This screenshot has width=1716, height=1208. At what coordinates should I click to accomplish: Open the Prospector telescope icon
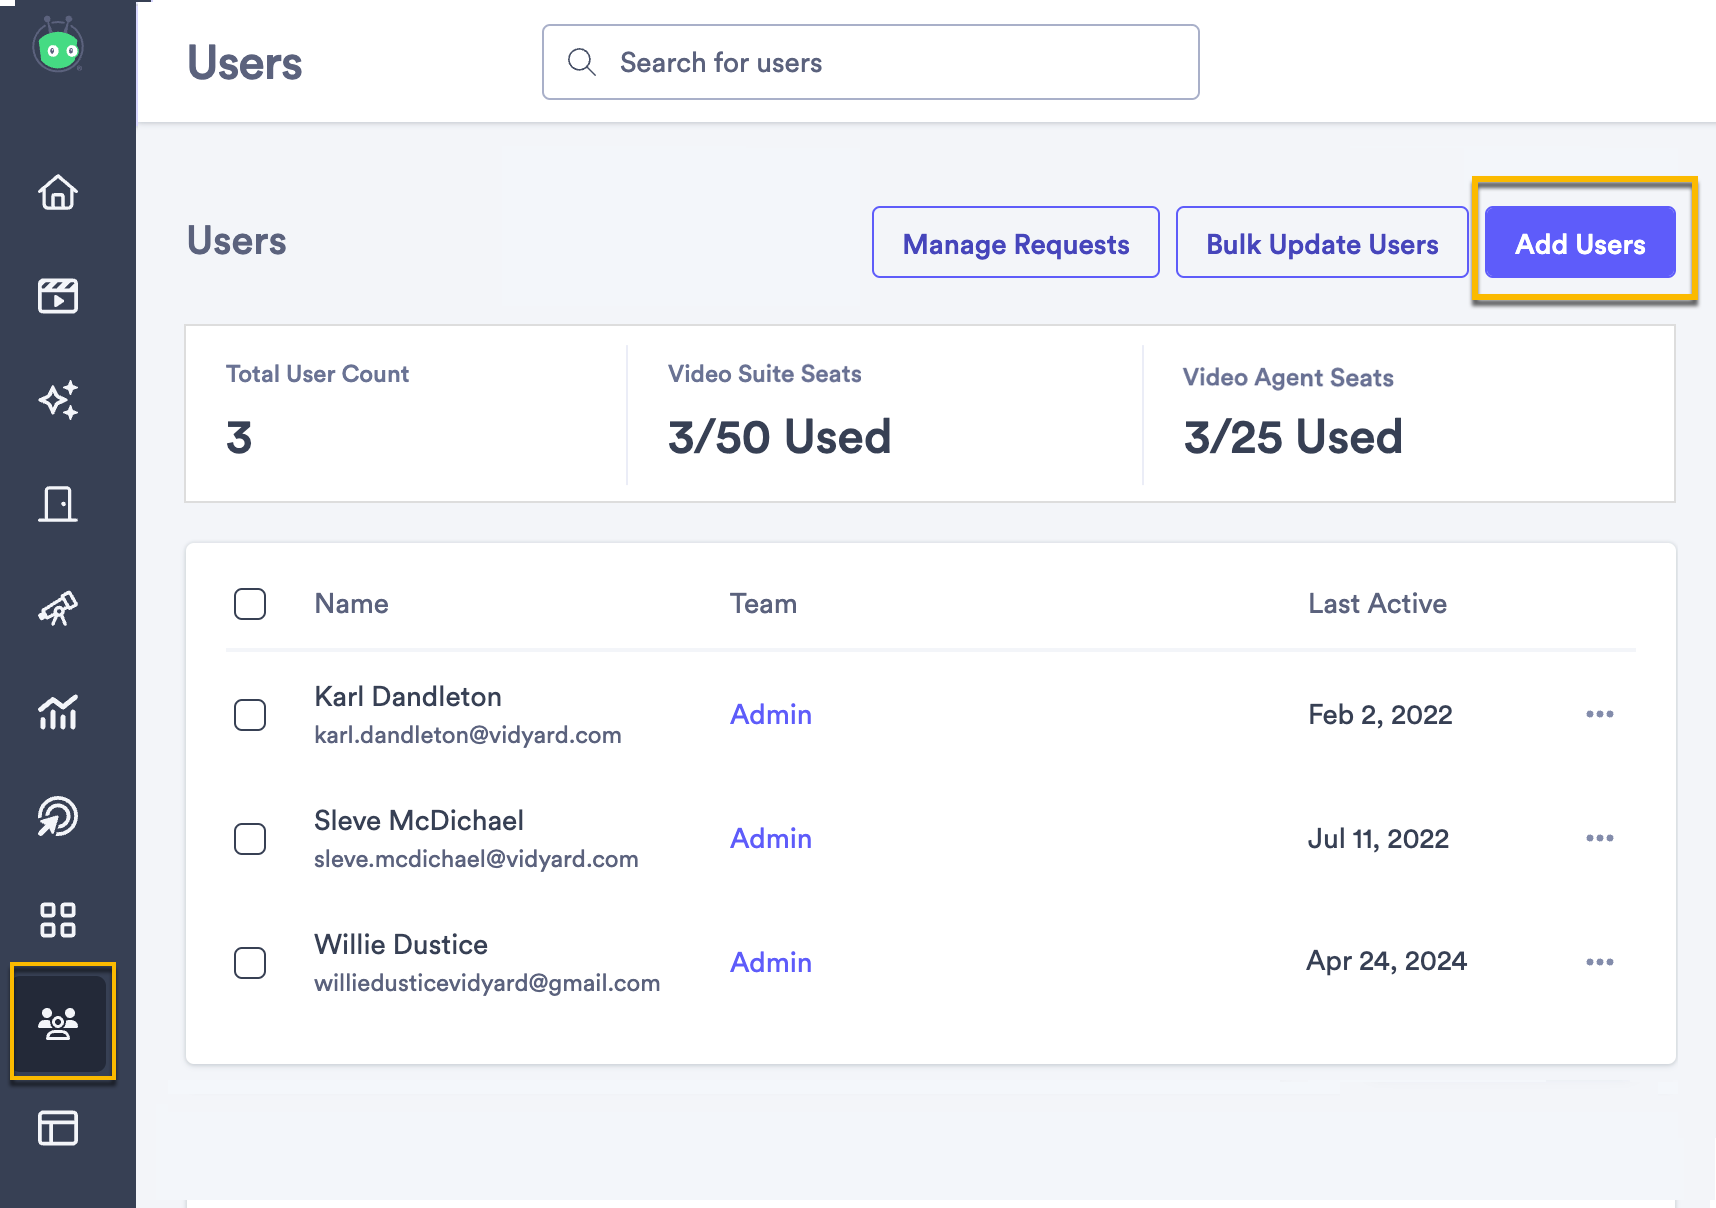pyautogui.click(x=59, y=609)
